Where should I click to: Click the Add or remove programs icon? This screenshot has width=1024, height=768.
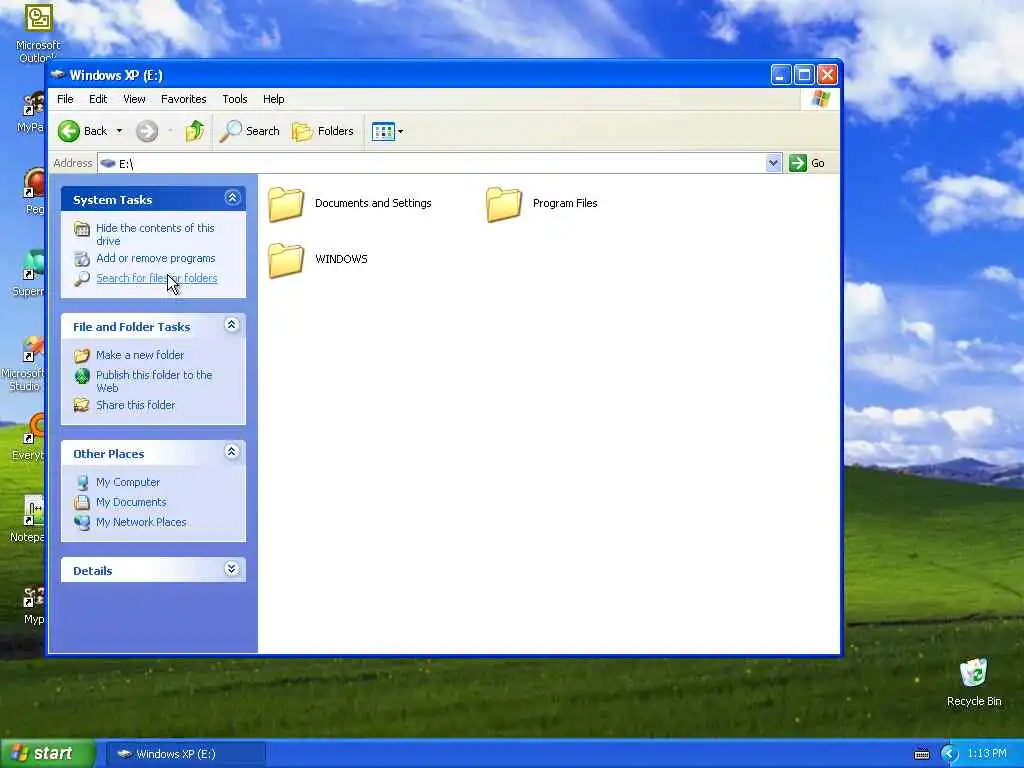(82, 259)
